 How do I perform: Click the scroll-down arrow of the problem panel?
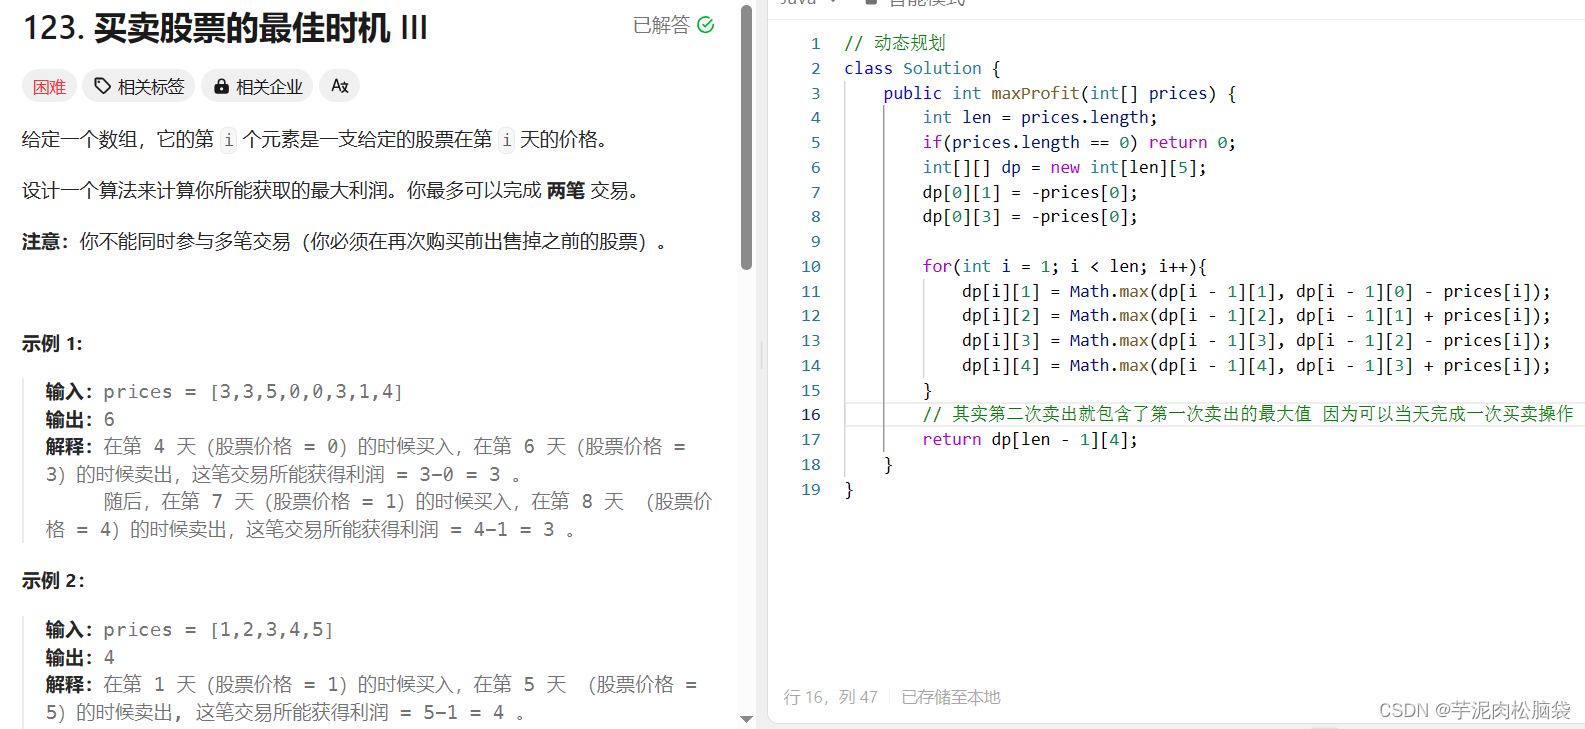(x=746, y=718)
